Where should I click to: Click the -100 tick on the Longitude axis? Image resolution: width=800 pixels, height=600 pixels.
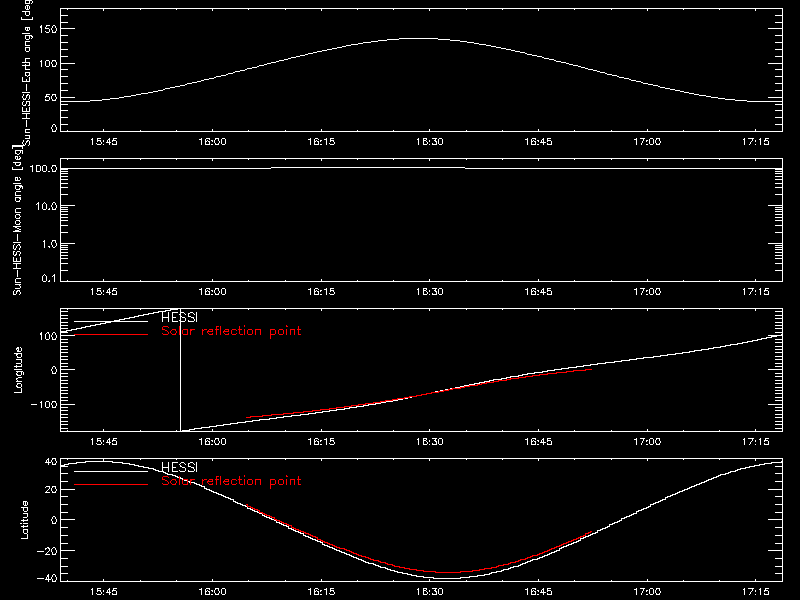(44, 404)
